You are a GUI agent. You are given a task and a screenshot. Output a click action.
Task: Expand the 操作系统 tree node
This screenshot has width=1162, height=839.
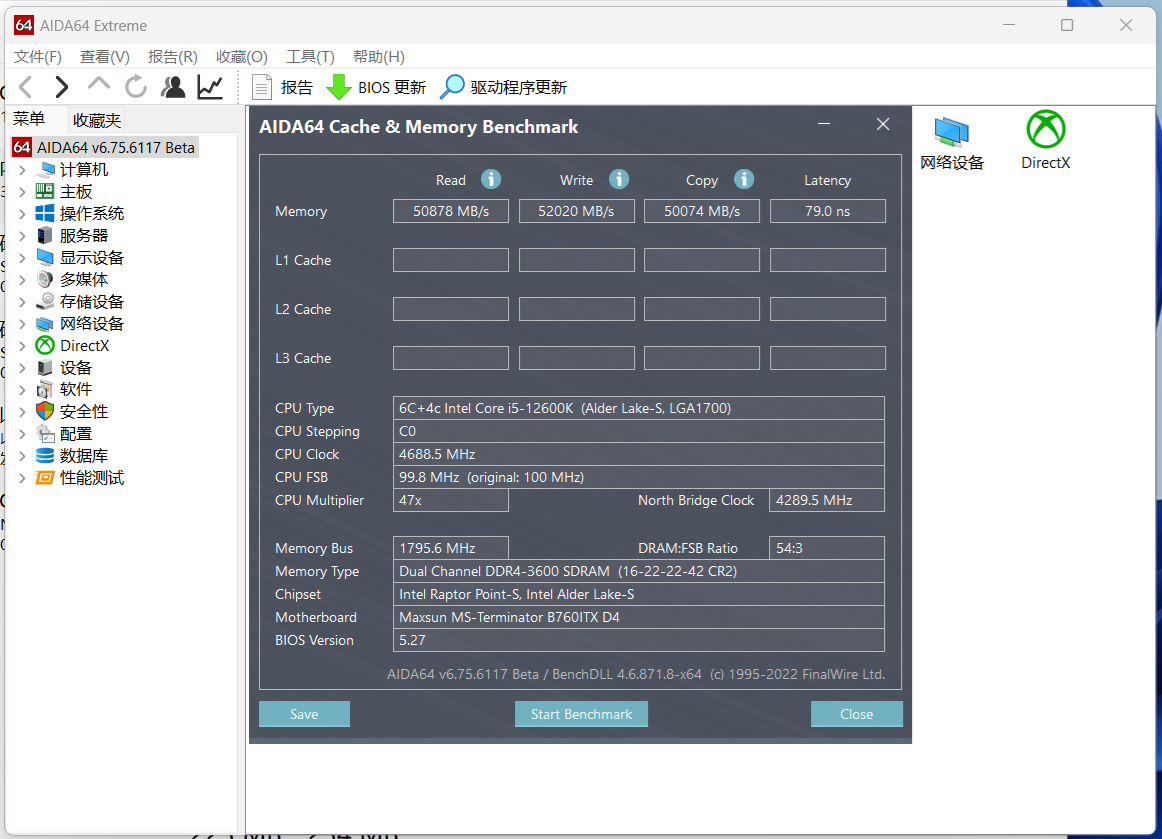pyautogui.click(x=22, y=213)
